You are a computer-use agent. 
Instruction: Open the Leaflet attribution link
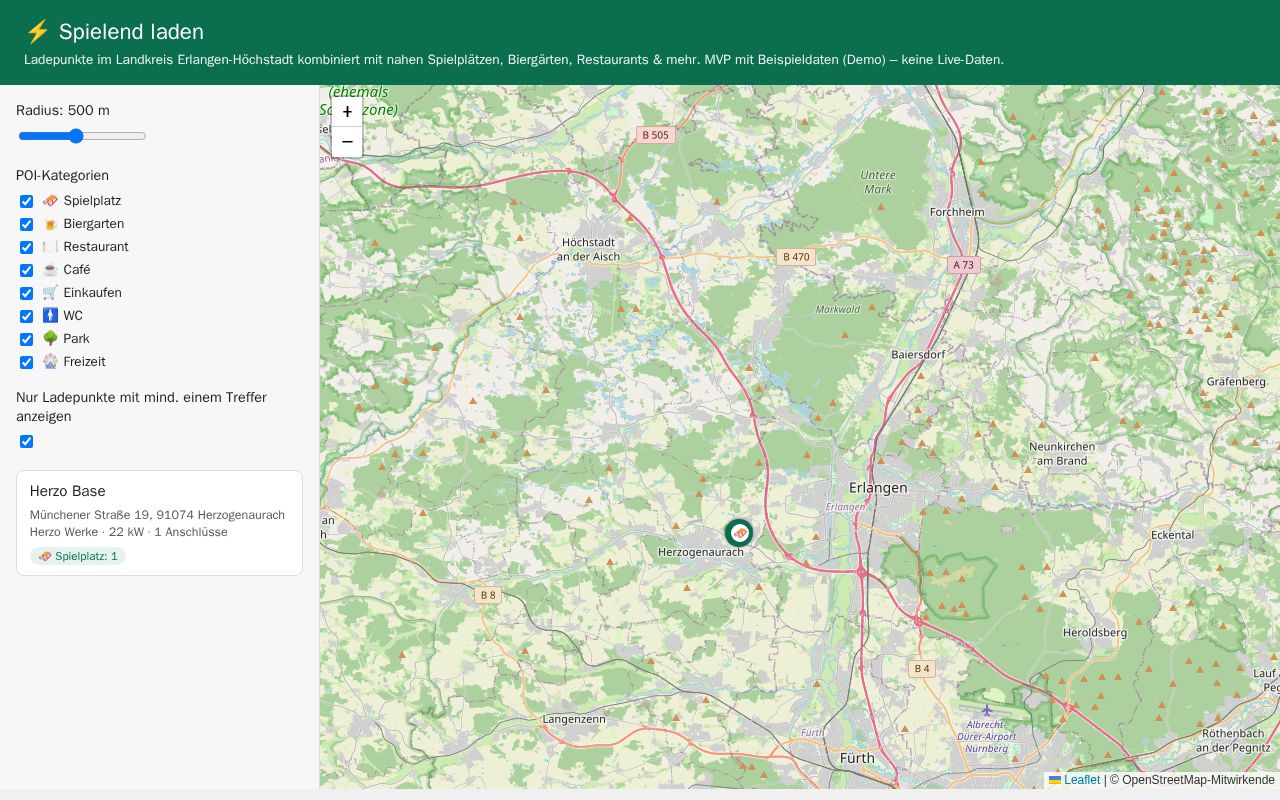point(1075,780)
